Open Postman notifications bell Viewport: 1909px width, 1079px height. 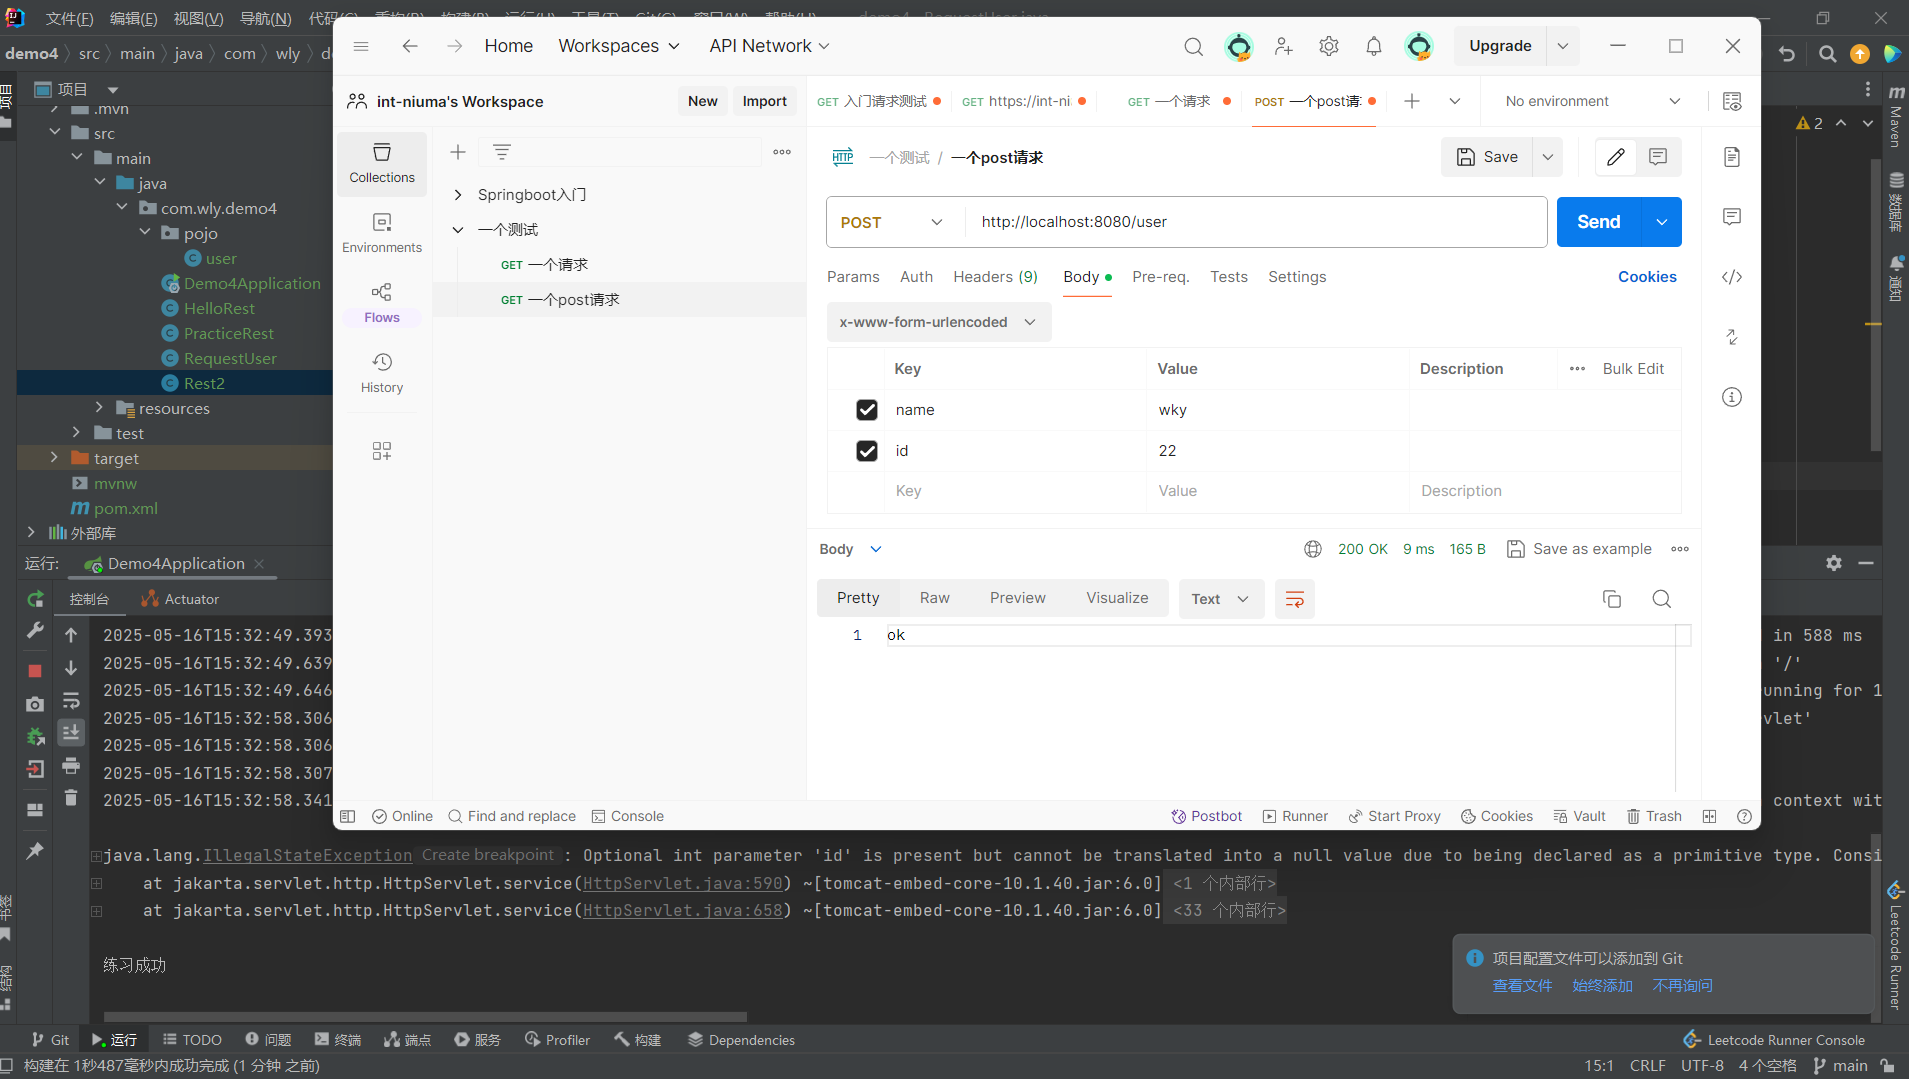1374,46
